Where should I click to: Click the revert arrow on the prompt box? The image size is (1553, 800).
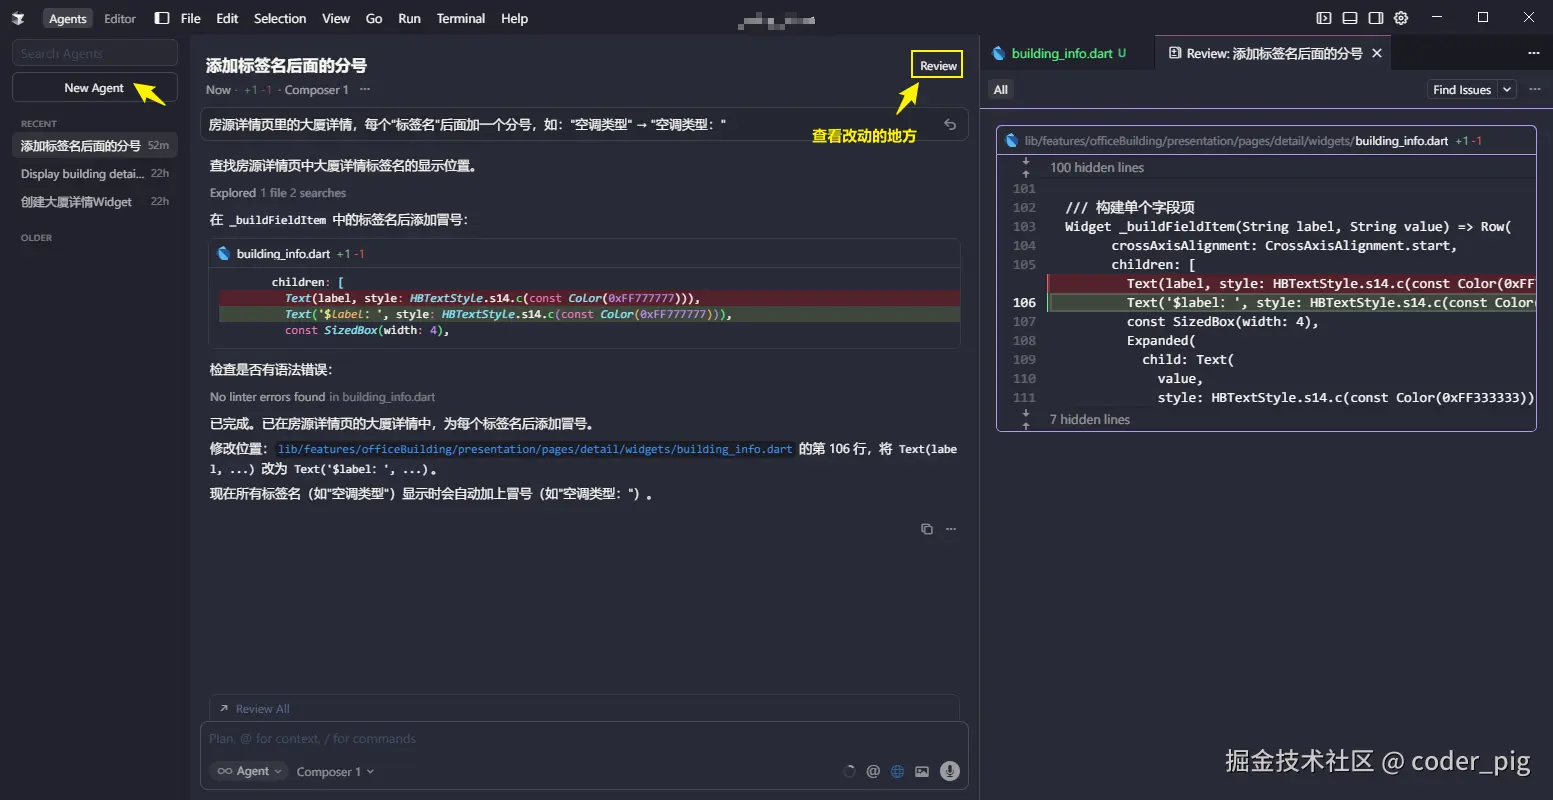click(950, 125)
